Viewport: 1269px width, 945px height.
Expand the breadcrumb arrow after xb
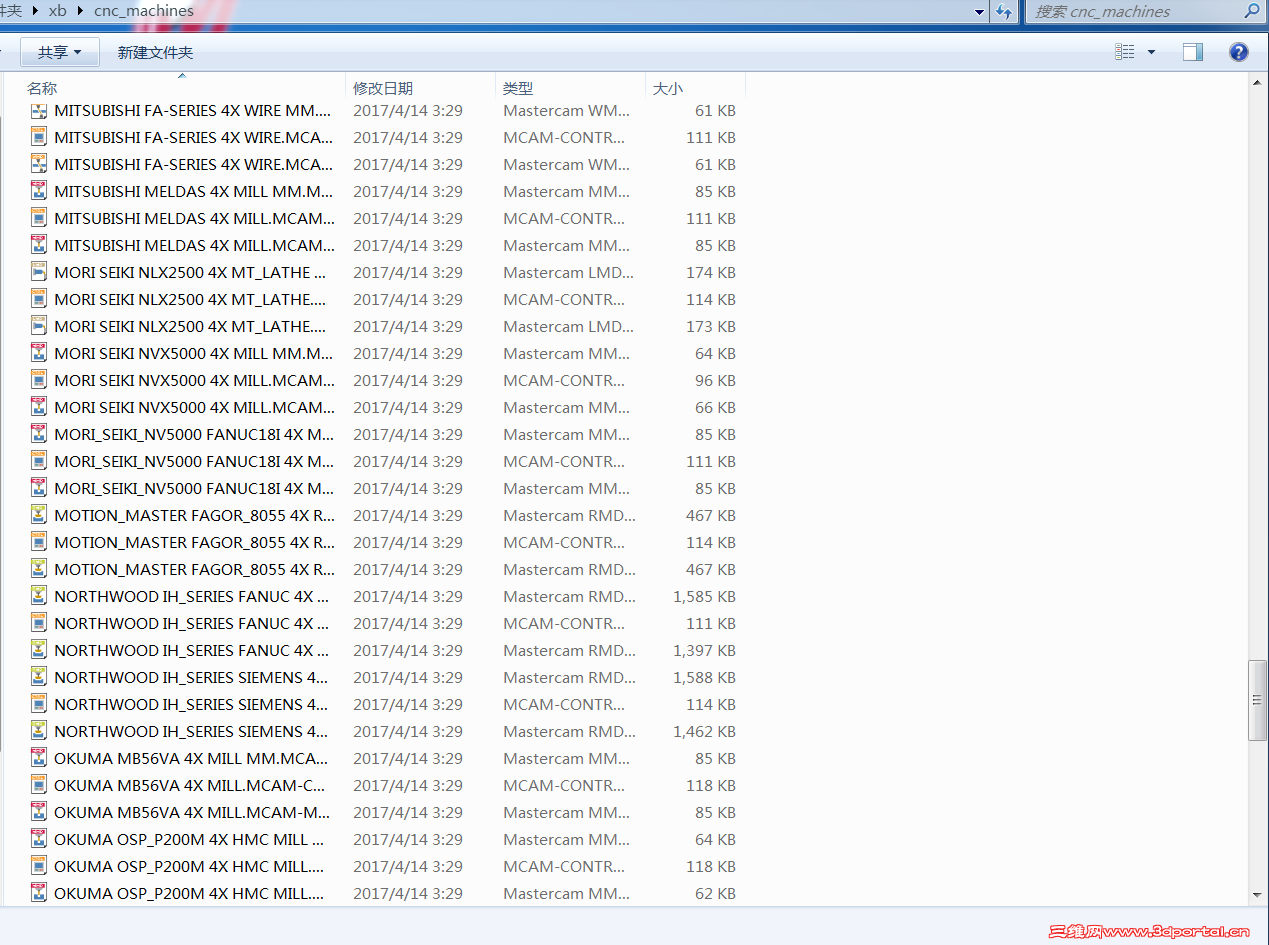[80, 11]
